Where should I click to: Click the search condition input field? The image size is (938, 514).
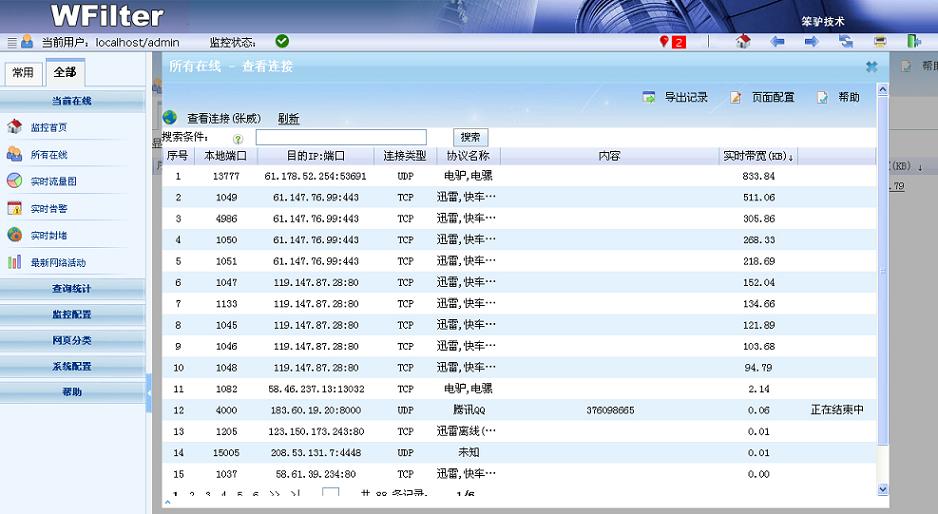(x=341, y=137)
